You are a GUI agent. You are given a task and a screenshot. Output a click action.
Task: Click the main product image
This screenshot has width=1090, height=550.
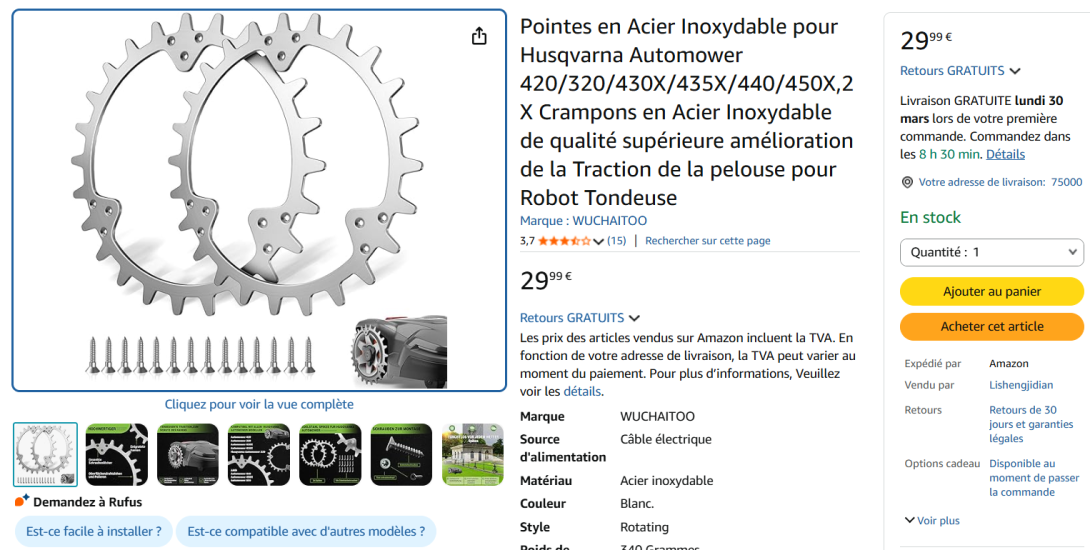click(259, 200)
